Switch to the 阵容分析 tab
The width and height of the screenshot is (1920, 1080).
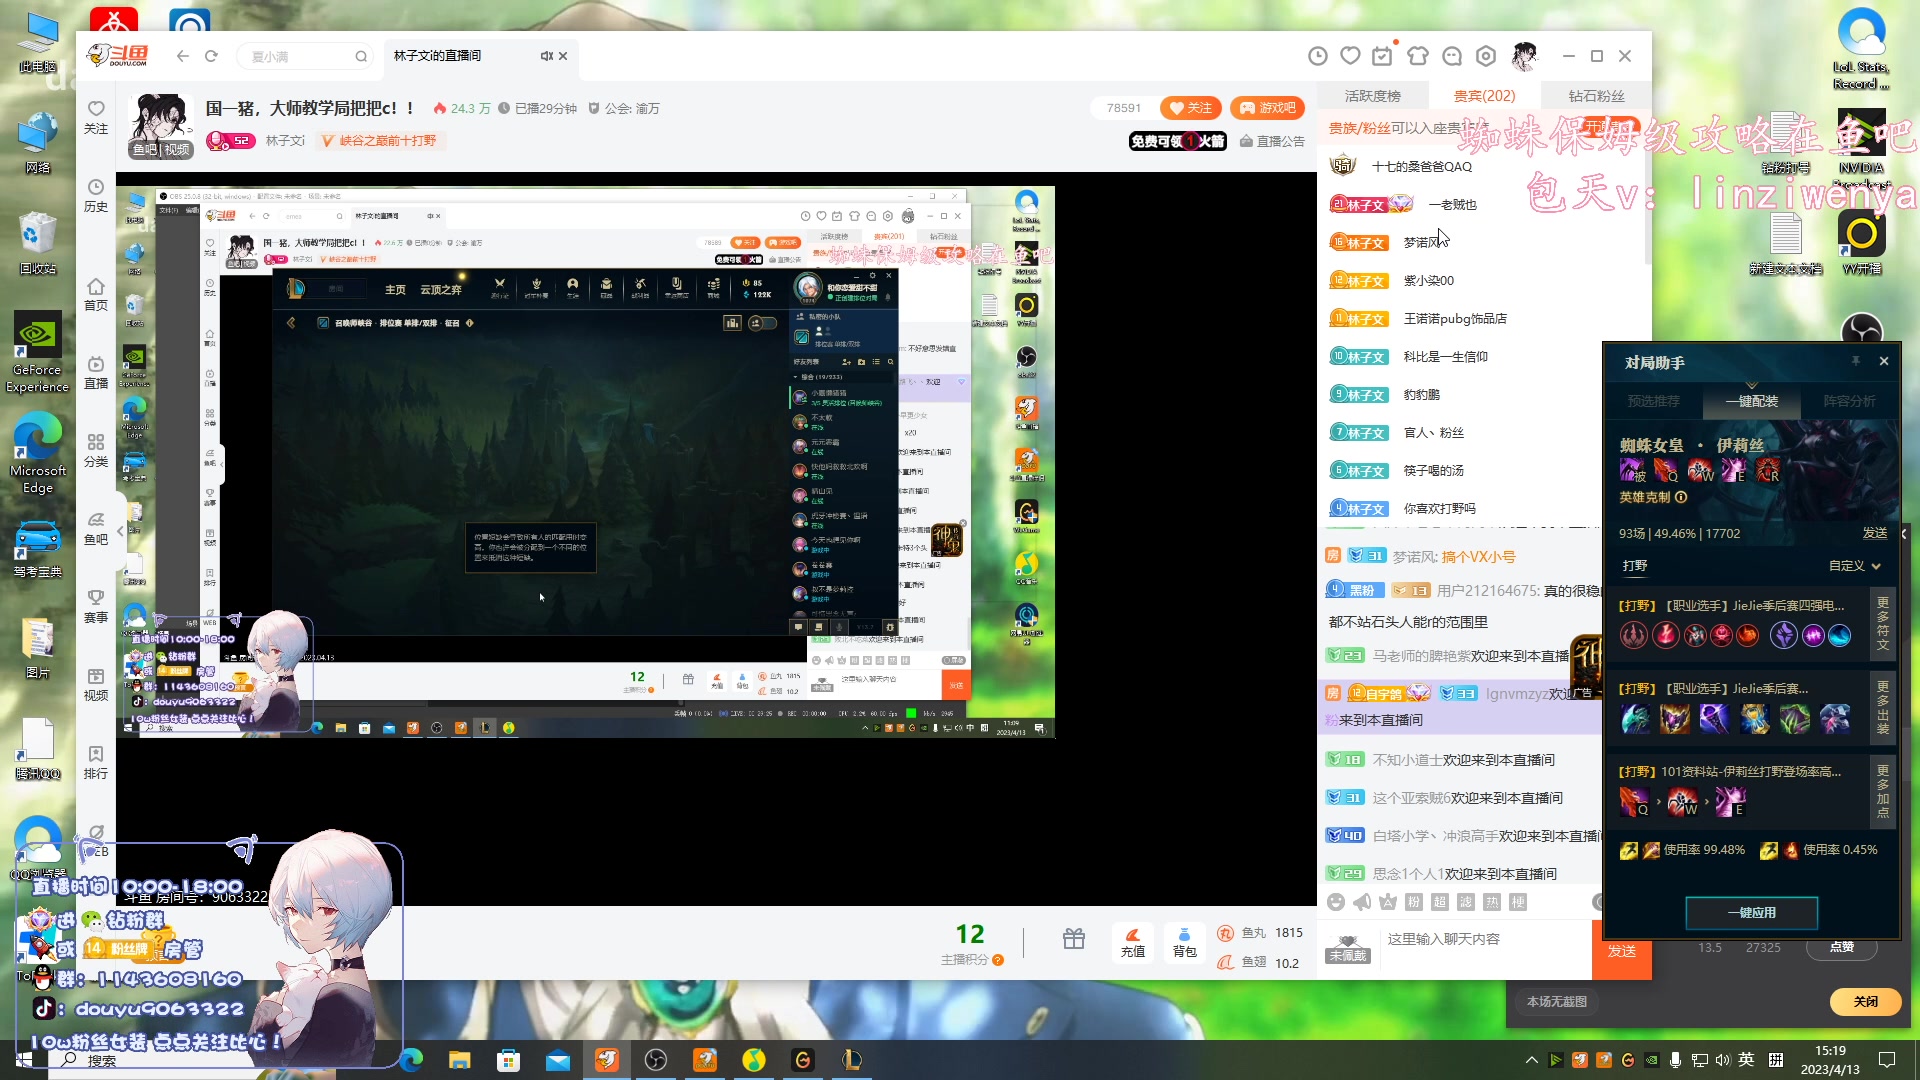1849,401
